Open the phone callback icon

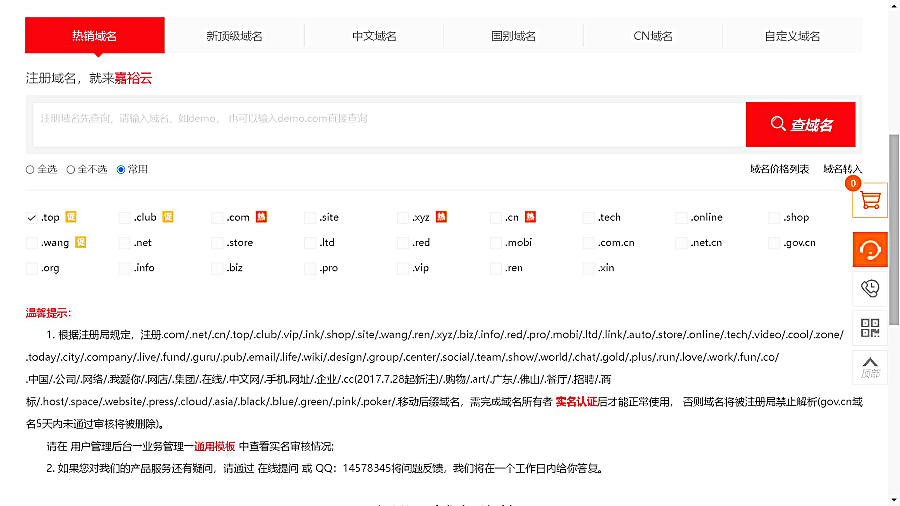[x=869, y=288]
